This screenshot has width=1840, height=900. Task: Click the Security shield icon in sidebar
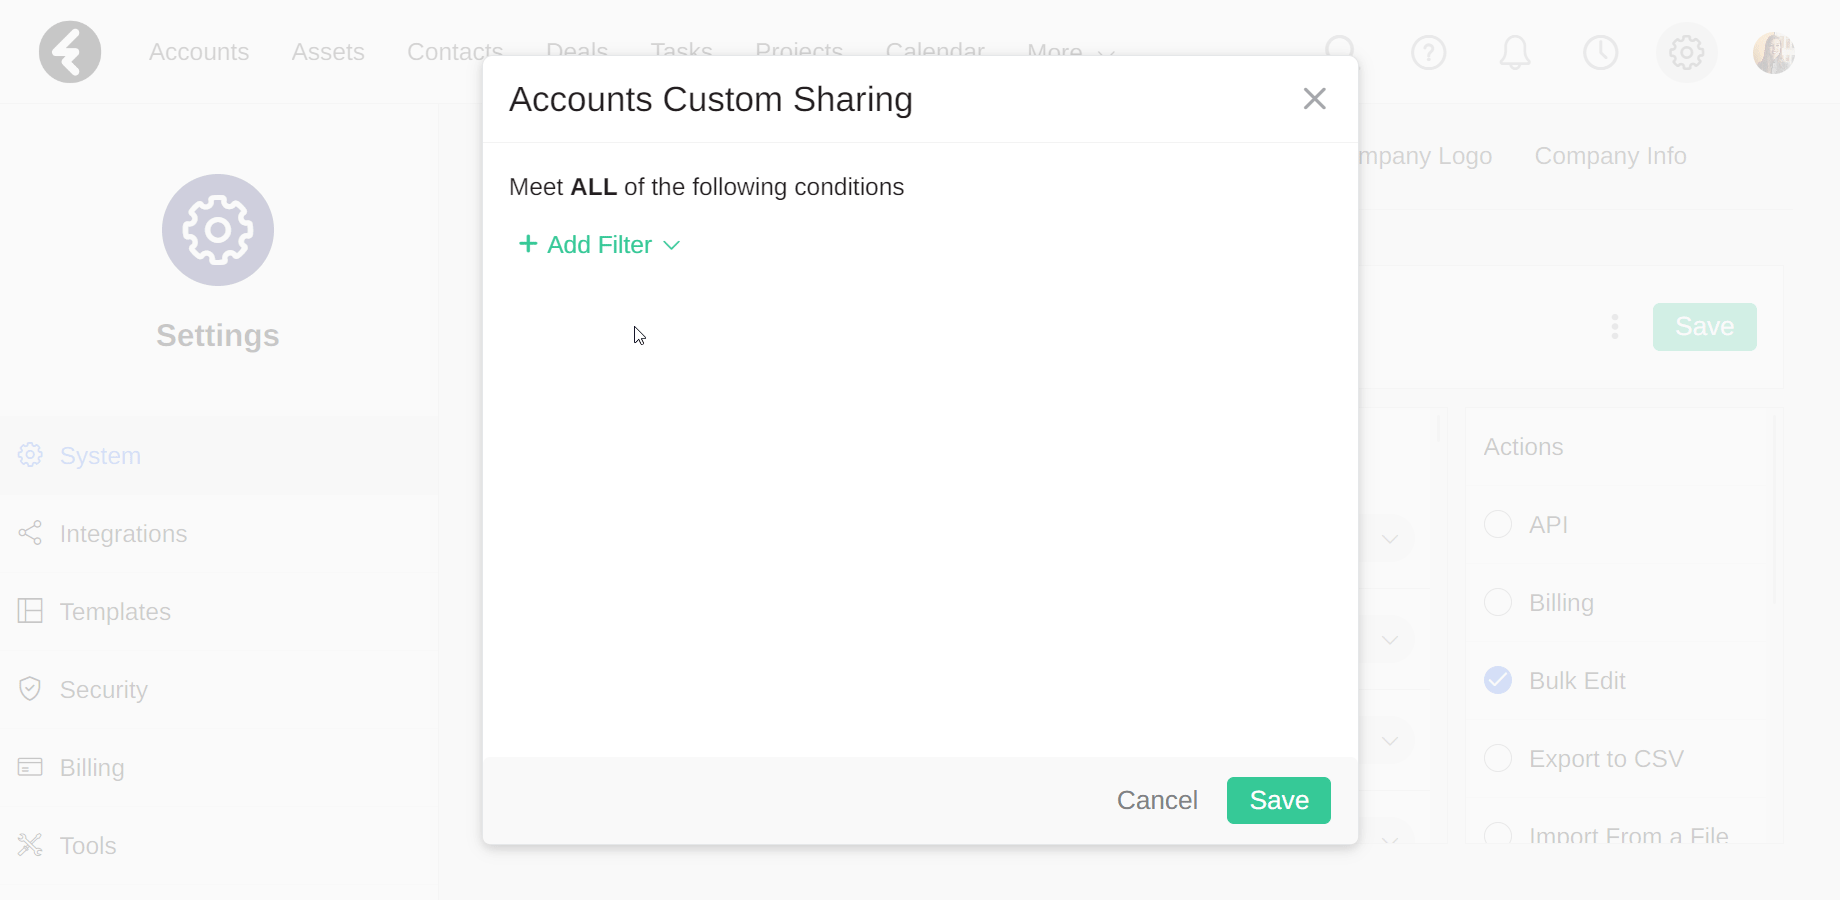tap(30, 689)
